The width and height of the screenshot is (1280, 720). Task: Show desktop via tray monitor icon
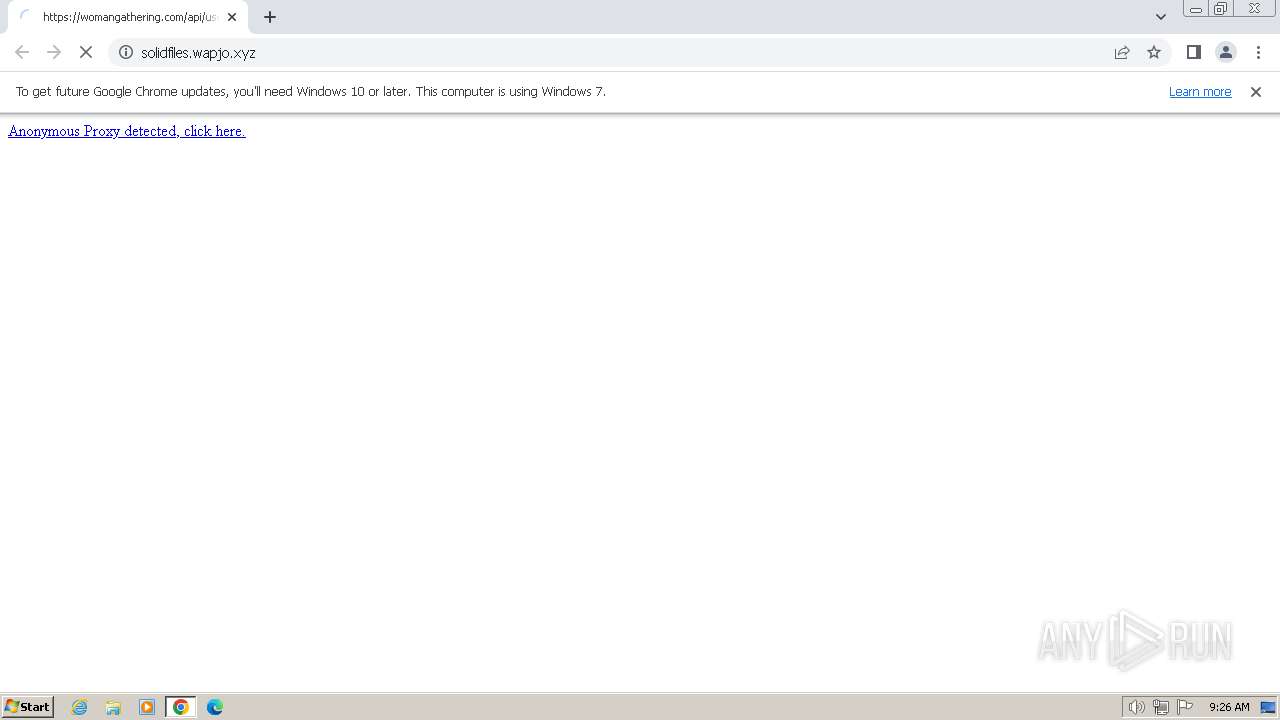pyautogui.click(x=1268, y=707)
